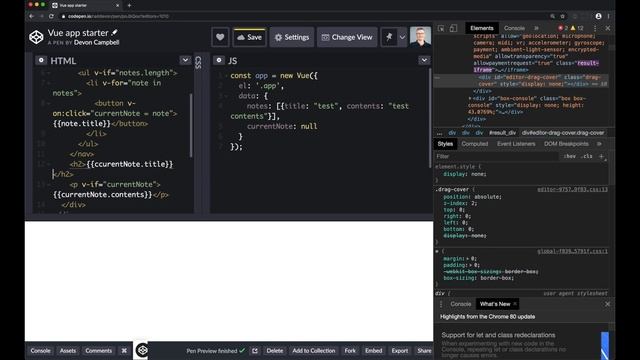This screenshot has width=640, height=360.
Task: Delete this pen
Action: pyautogui.click(x=275, y=351)
